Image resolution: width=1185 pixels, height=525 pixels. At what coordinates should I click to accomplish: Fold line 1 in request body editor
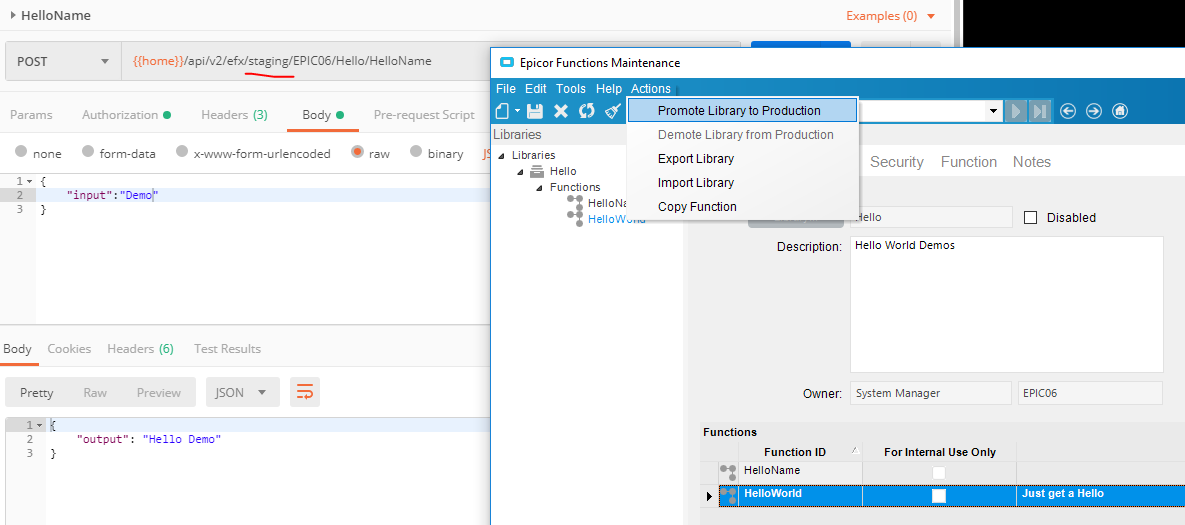pyautogui.click(x=29, y=181)
